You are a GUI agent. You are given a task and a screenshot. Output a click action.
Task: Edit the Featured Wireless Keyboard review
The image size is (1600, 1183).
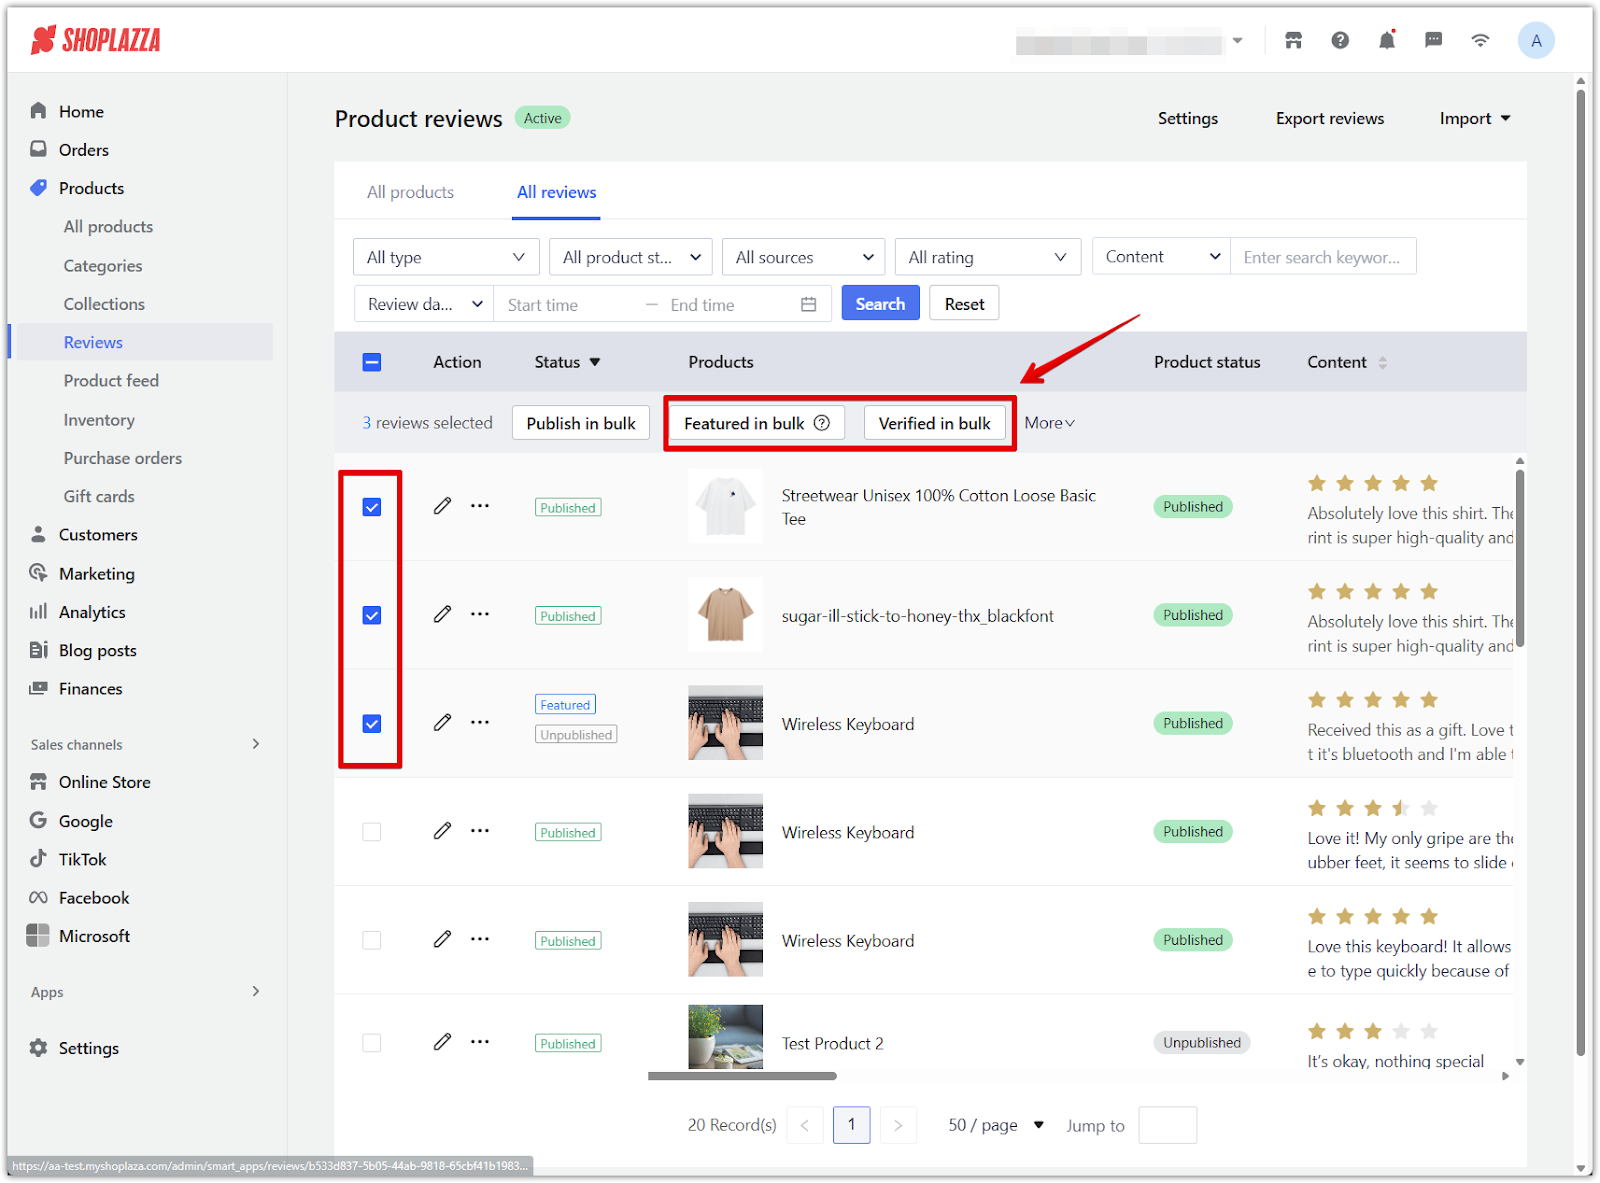click(x=442, y=722)
